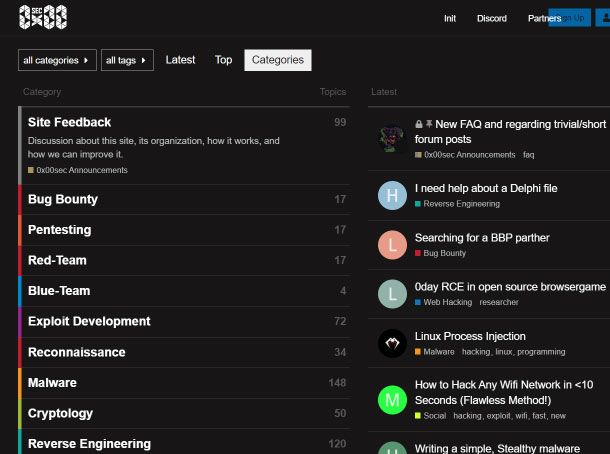Click Social badge under Wifi Network topic
Image resolution: width=610 pixels, height=454 pixels.
(x=430, y=416)
